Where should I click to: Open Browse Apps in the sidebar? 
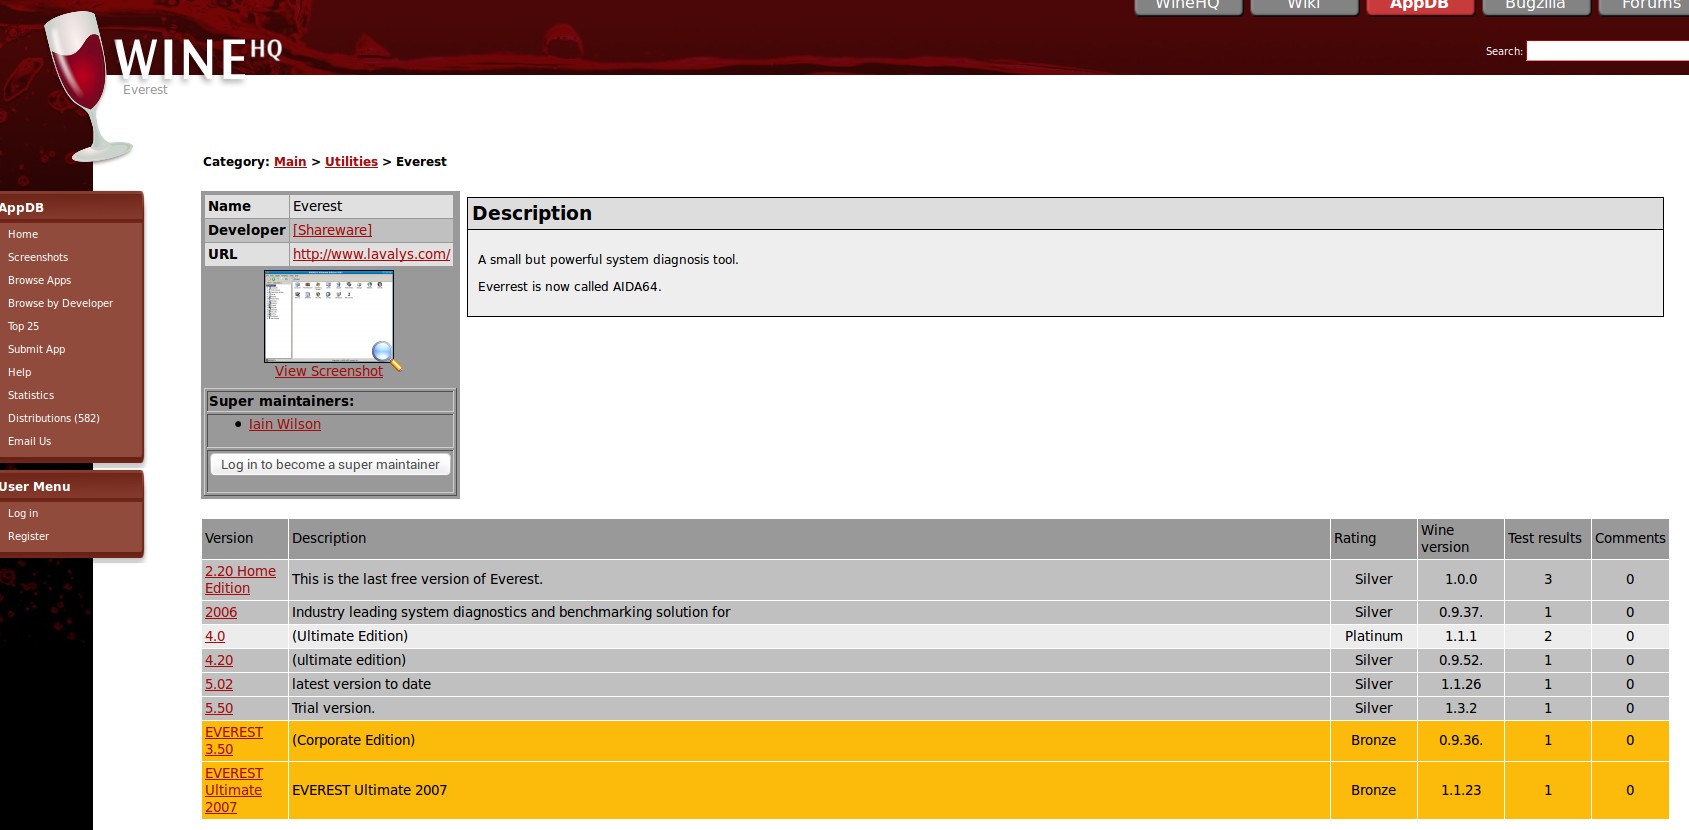(x=40, y=280)
